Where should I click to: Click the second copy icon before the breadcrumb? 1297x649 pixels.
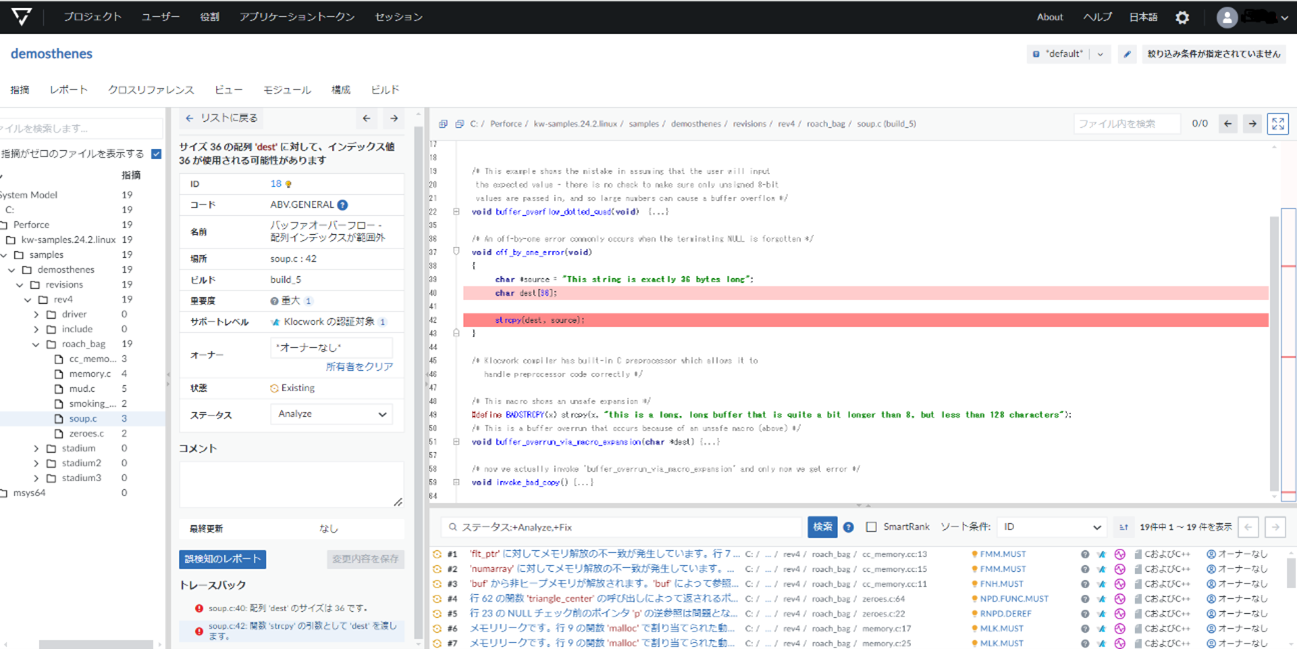point(459,124)
